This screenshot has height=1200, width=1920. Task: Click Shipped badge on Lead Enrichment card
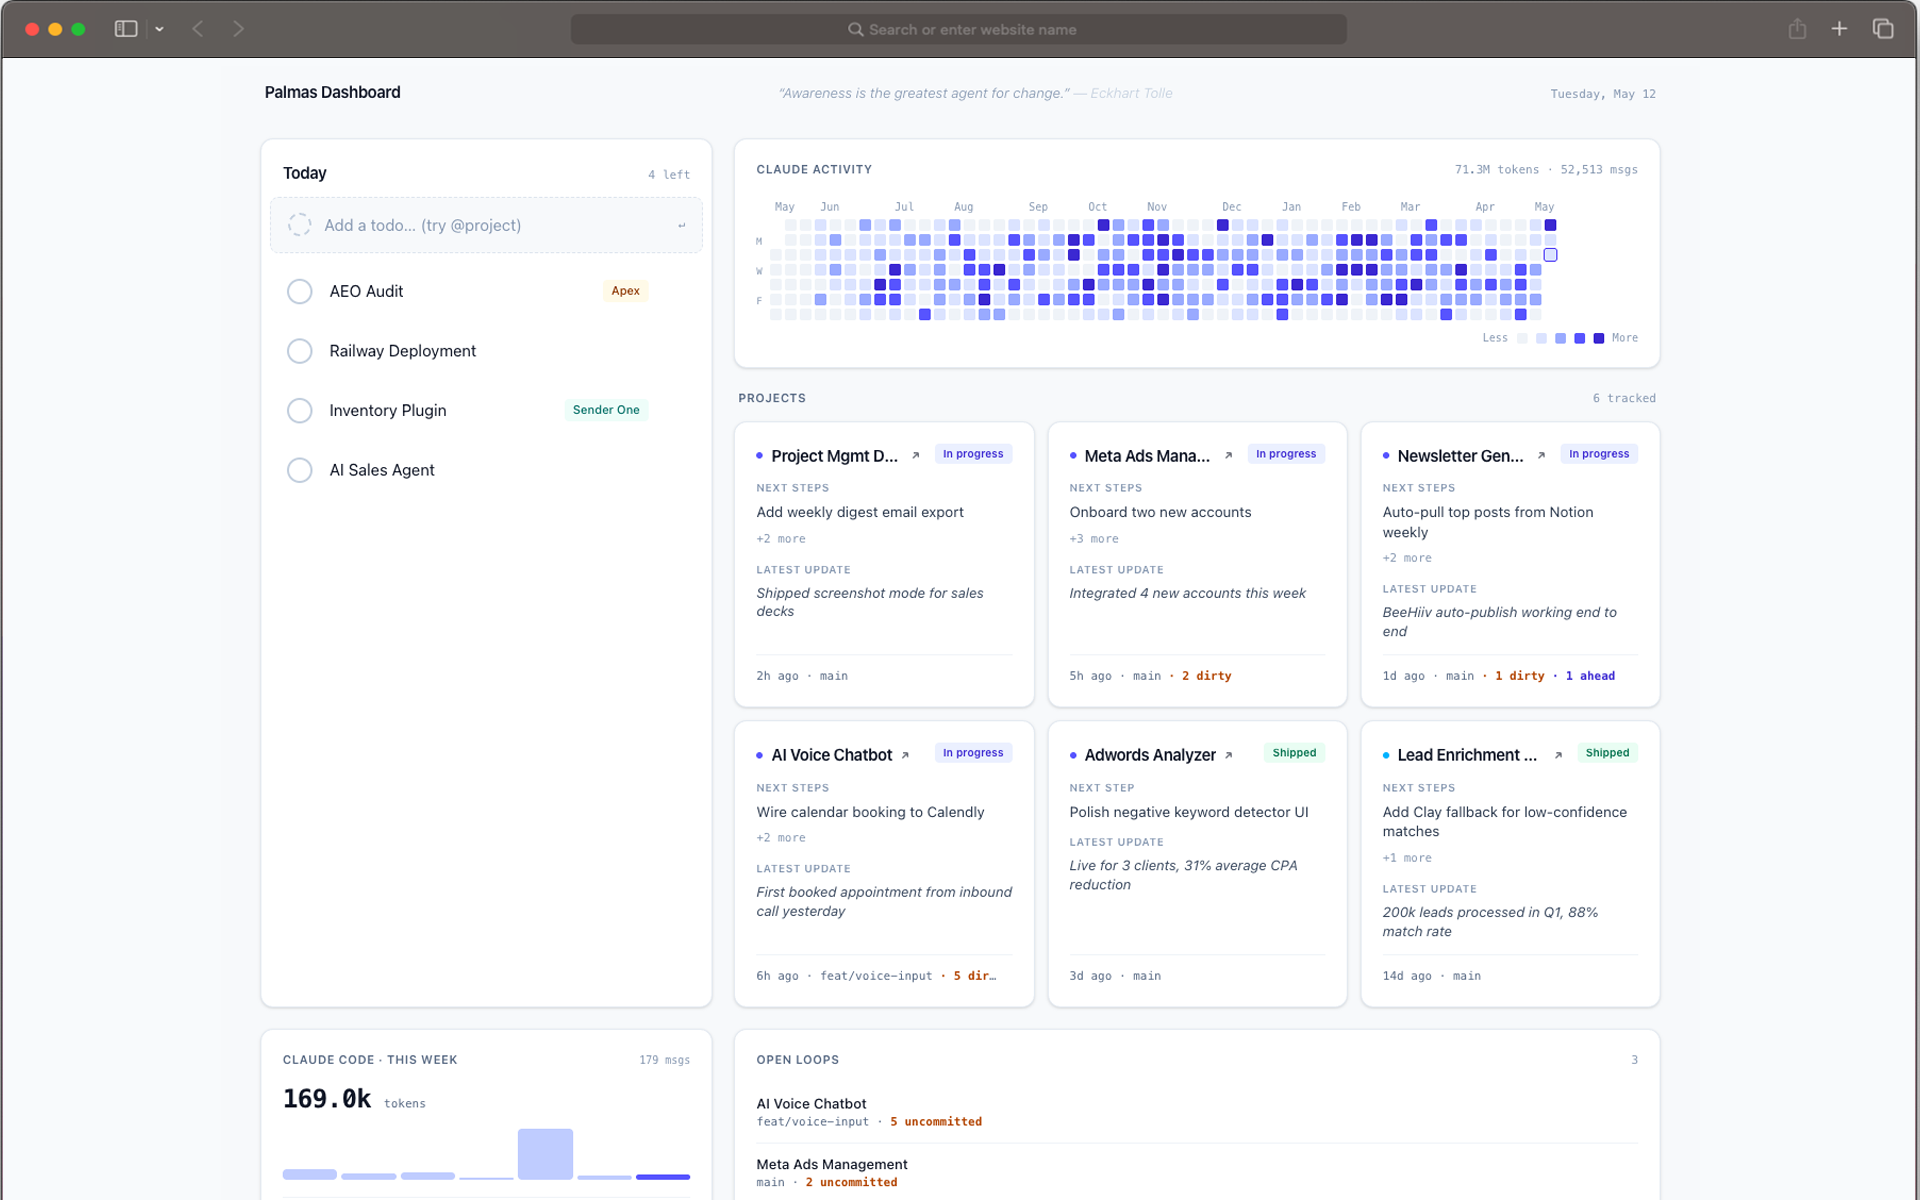pyautogui.click(x=1607, y=753)
